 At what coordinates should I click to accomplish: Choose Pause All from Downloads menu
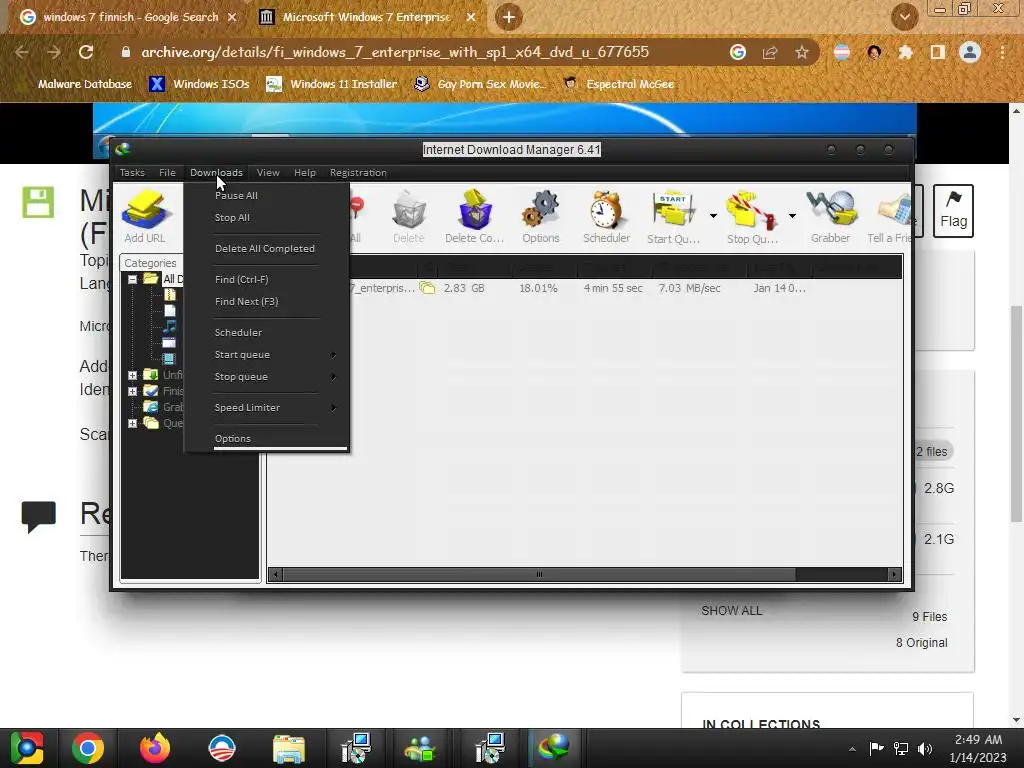(266, 195)
